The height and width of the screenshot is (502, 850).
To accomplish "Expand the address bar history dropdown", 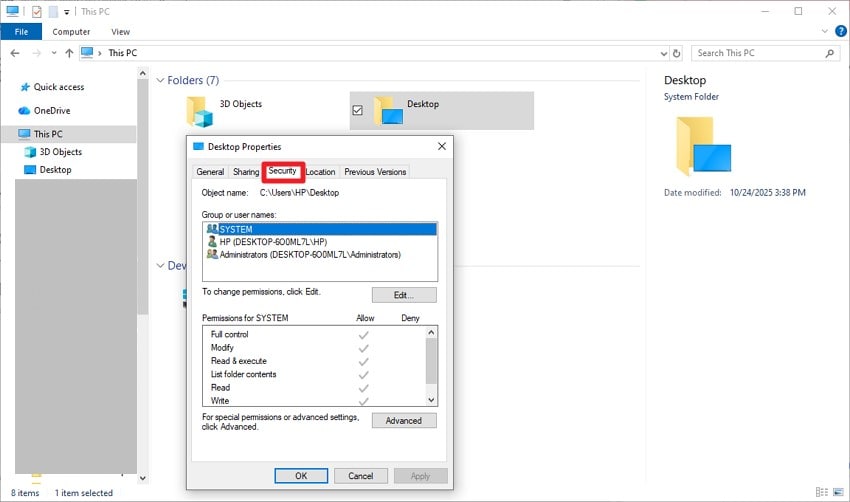I will click(664, 53).
